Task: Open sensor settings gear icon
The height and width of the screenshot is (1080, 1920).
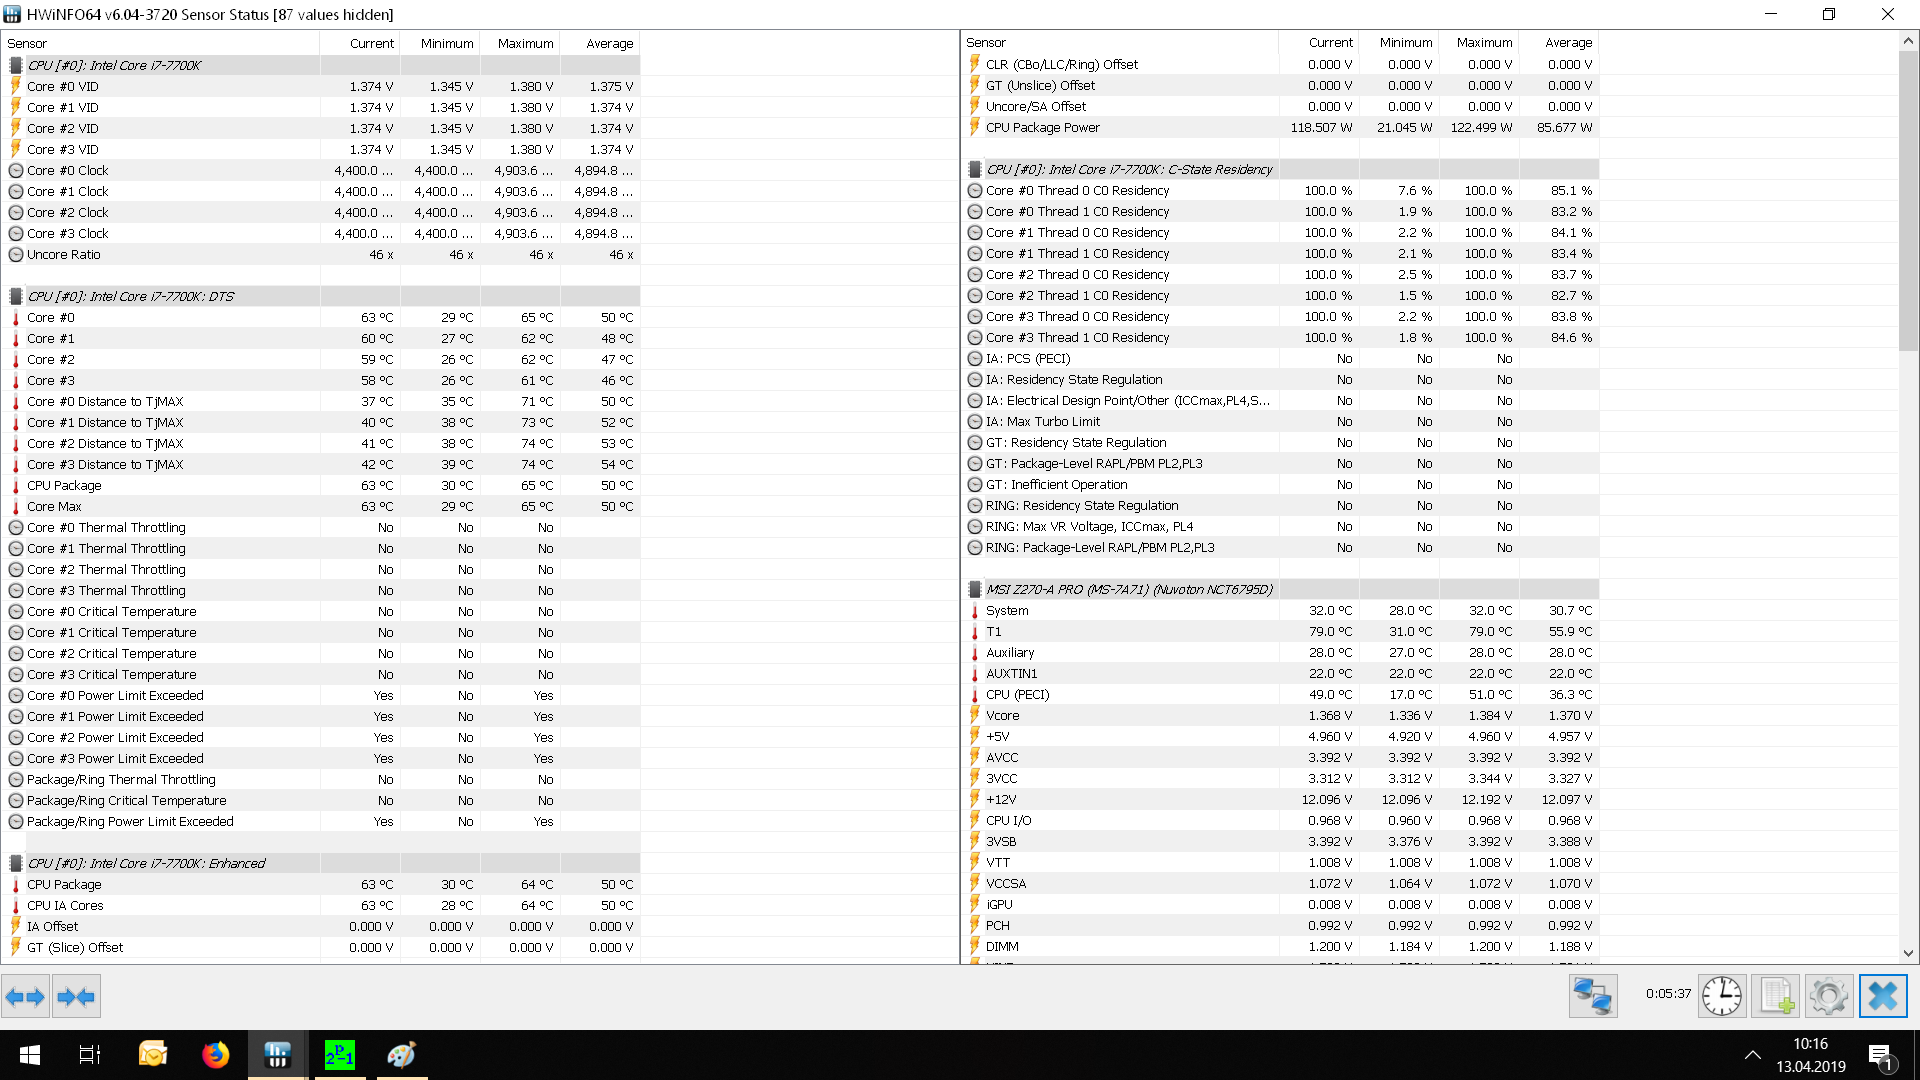Action: tap(1829, 996)
